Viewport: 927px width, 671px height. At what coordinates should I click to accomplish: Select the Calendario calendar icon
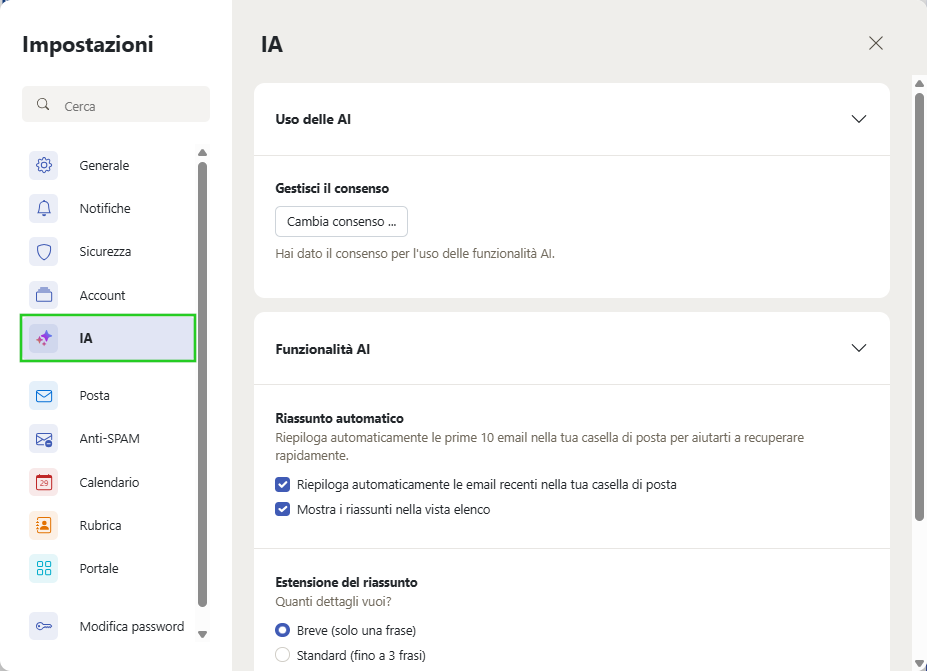click(43, 482)
